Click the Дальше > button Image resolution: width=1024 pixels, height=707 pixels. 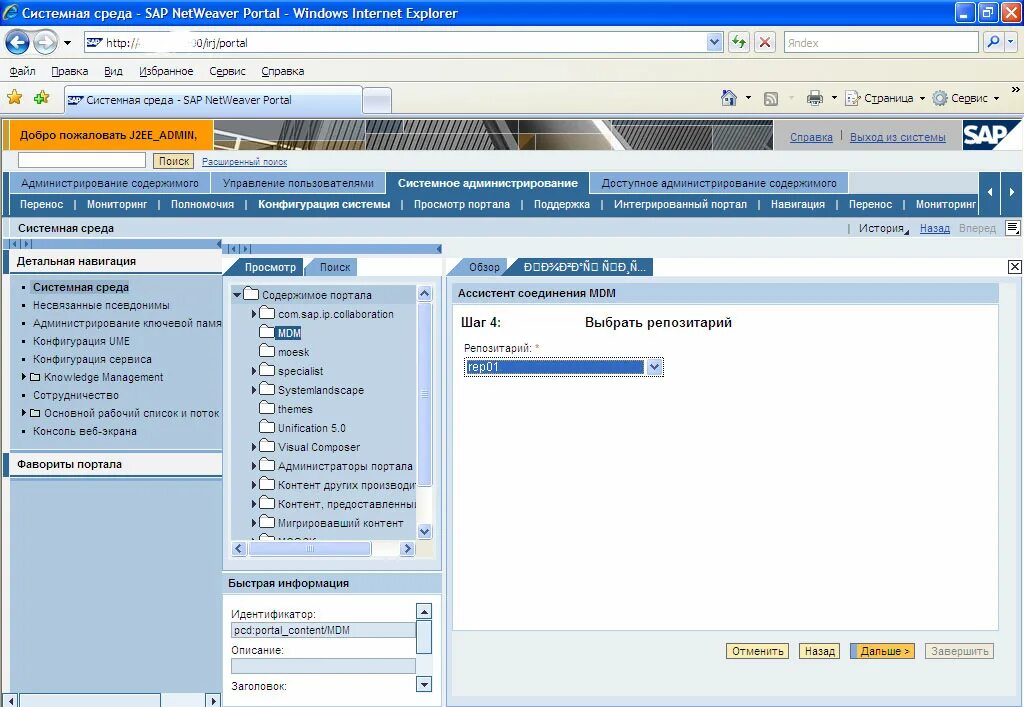point(883,651)
